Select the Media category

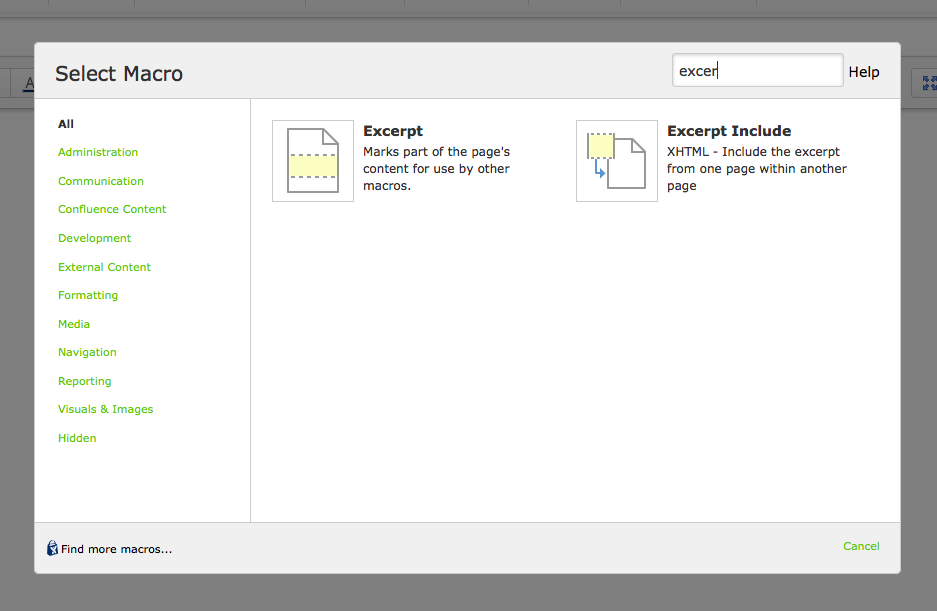point(73,323)
